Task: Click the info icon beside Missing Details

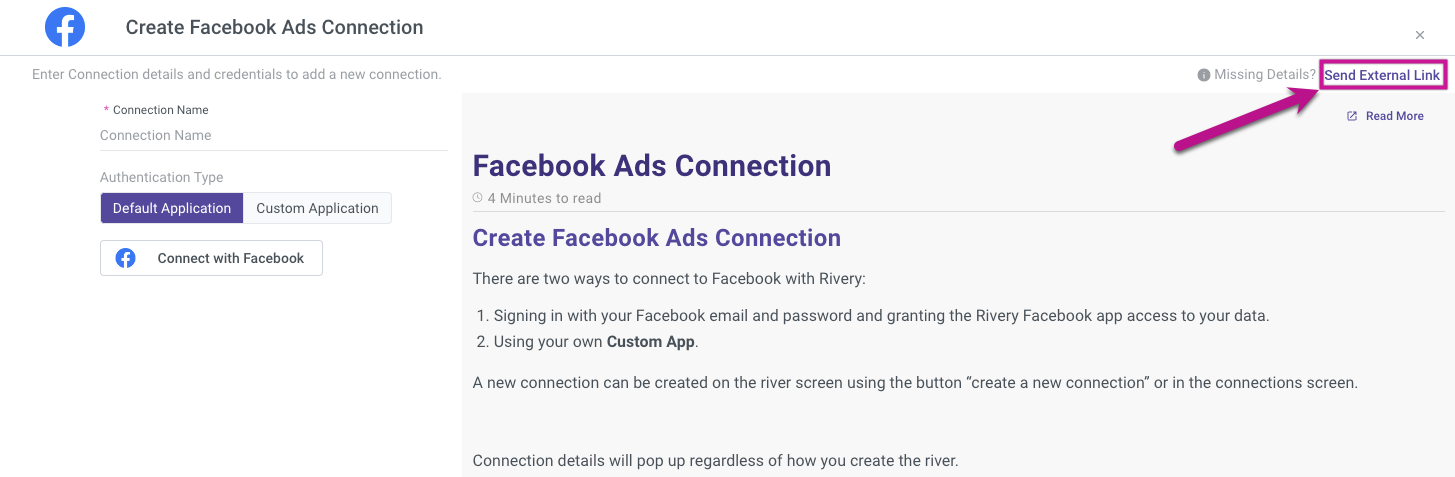Action: point(1204,75)
